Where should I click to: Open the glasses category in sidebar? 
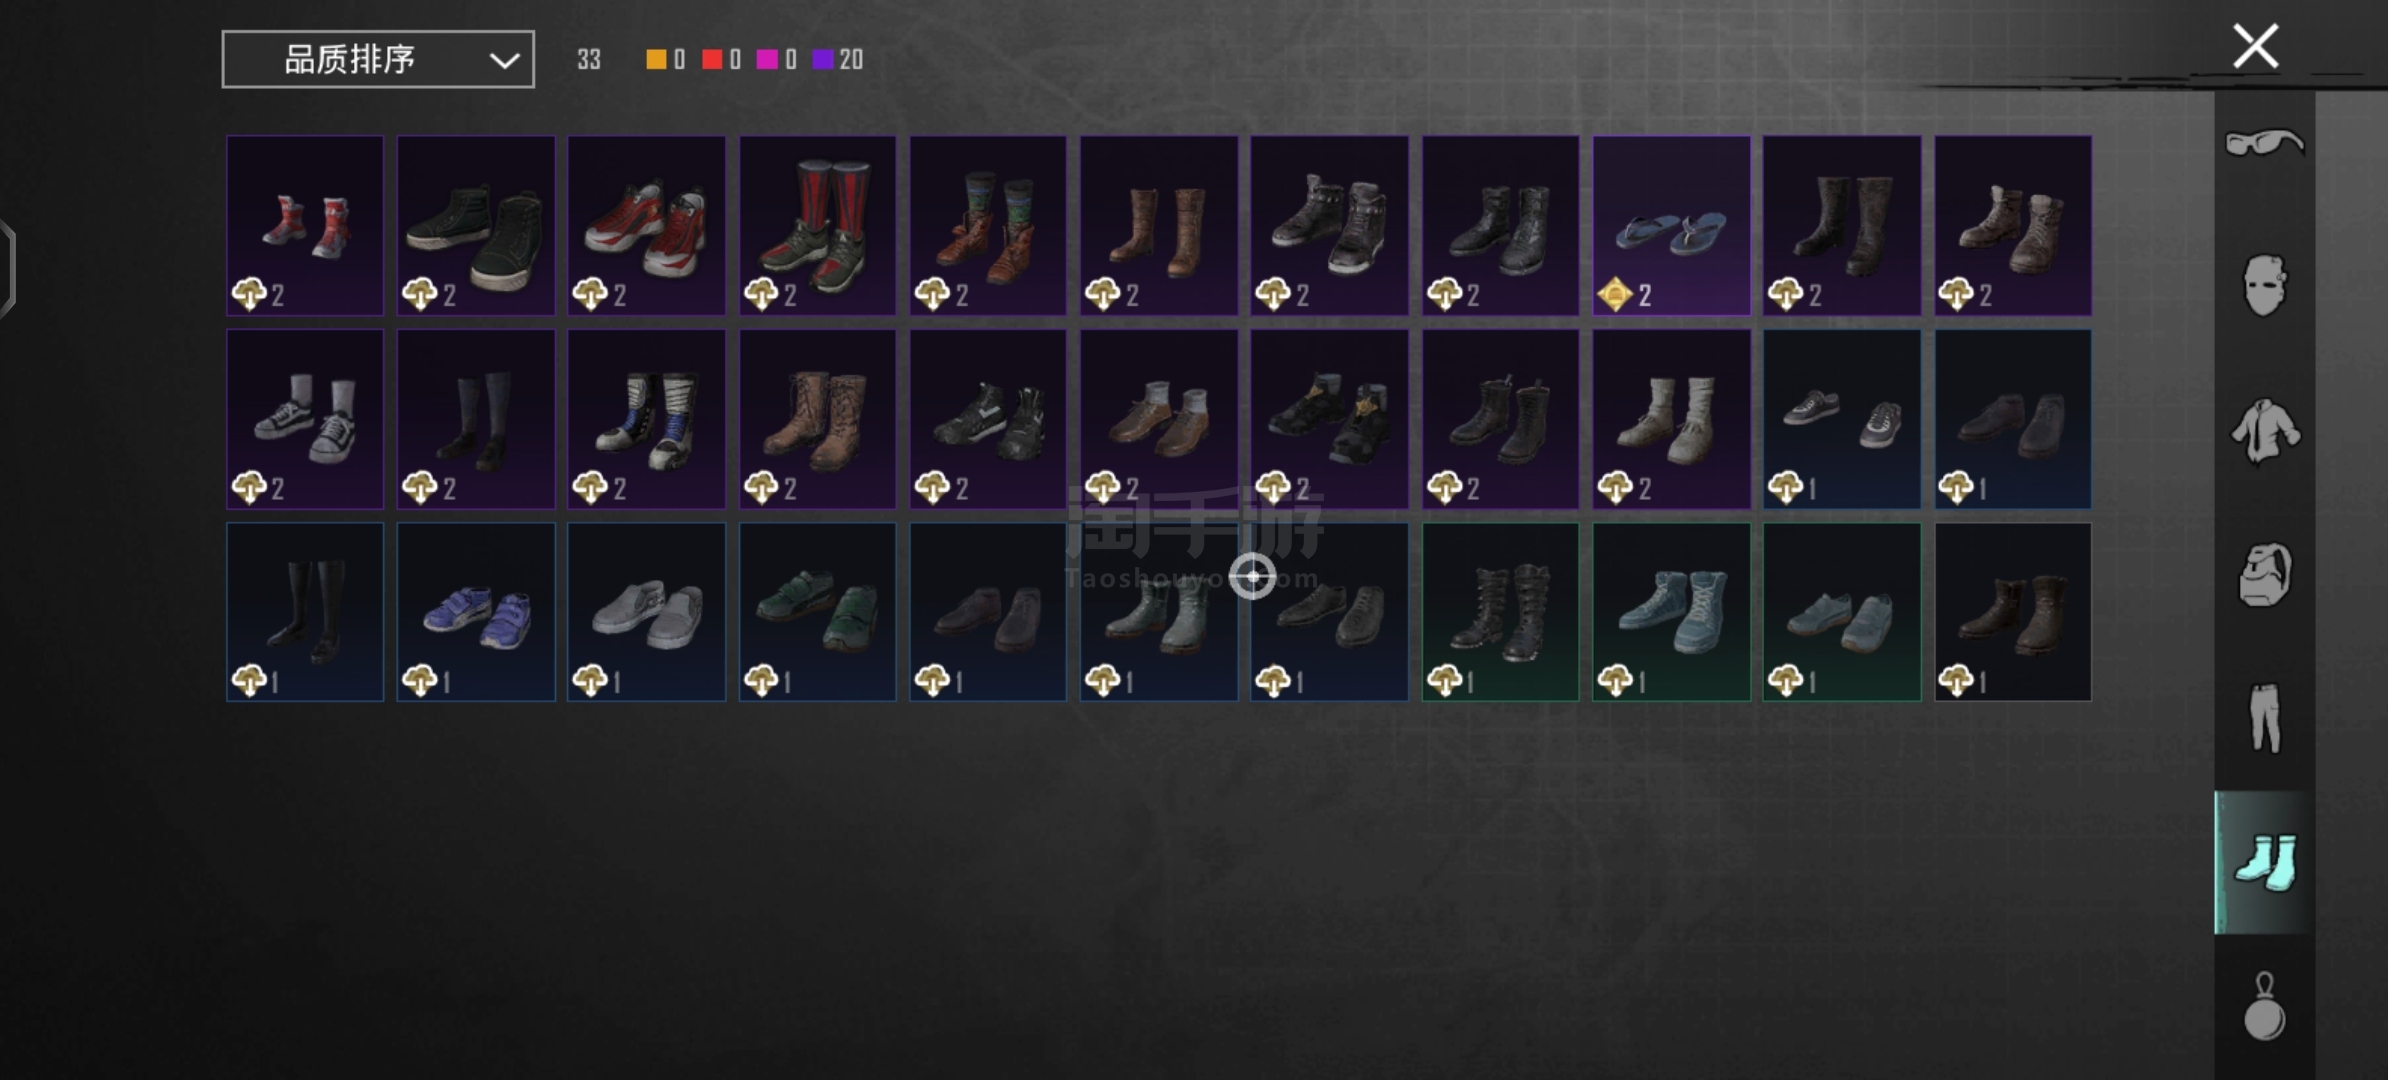(2264, 143)
